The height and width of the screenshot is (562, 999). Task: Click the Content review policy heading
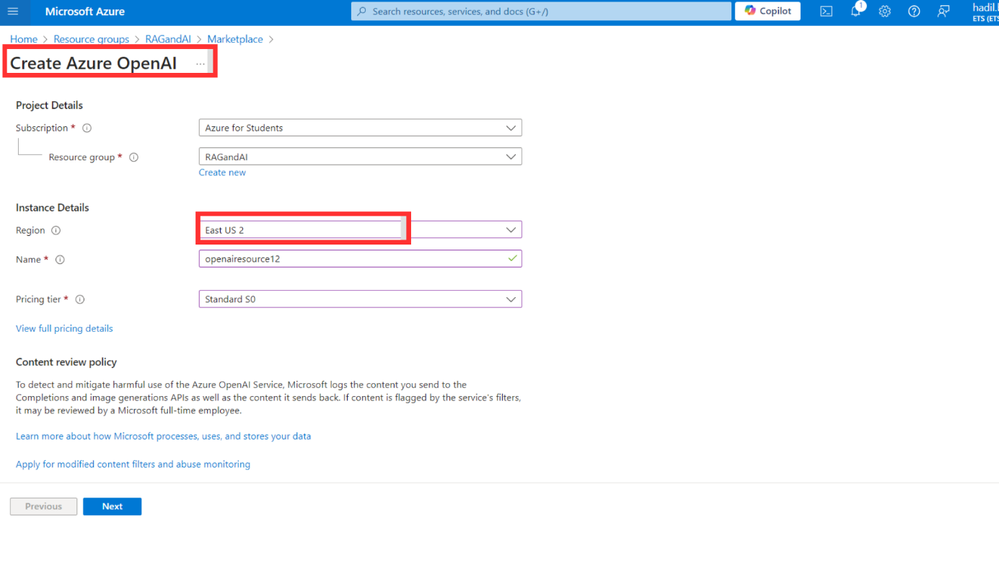66,362
